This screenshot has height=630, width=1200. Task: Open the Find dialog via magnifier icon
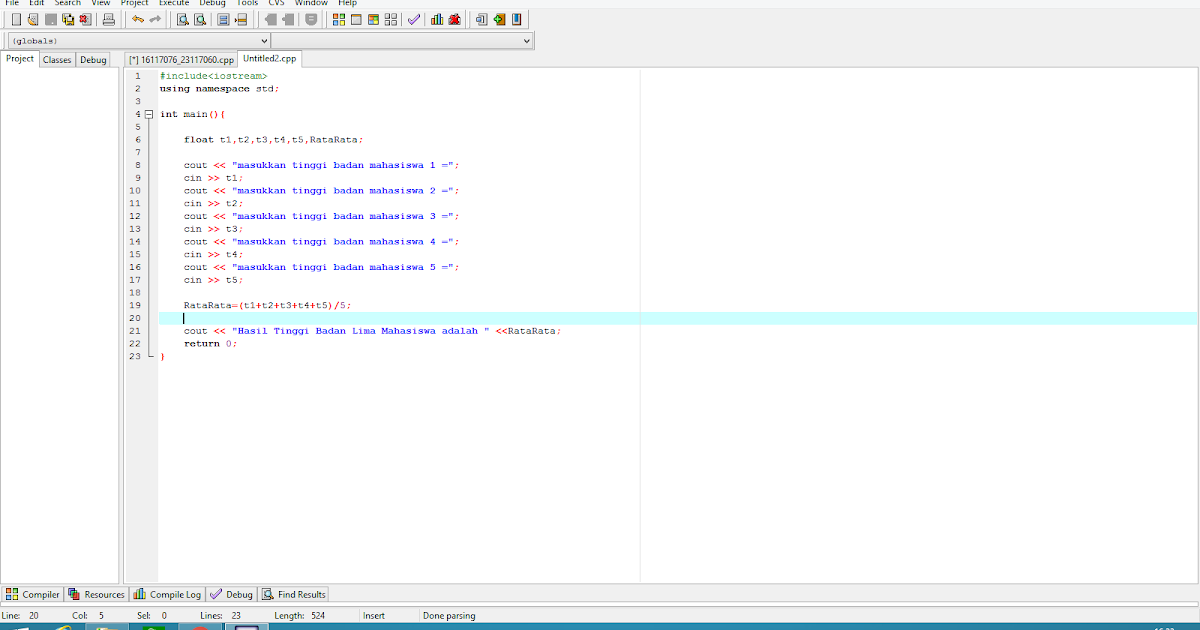[x=182, y=18]
